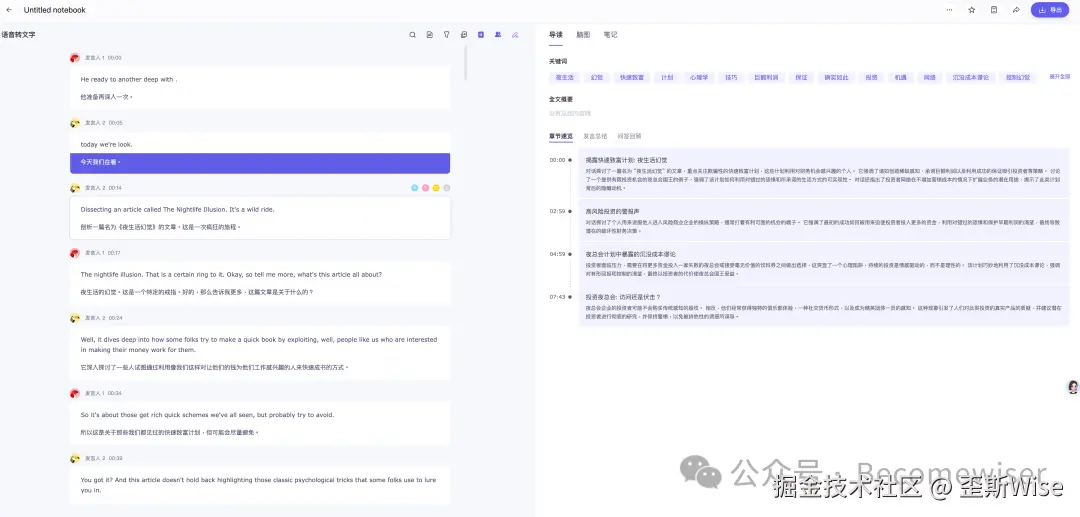Click the 幻觉 keyword tag
The image size is (1080, 517).
click(596, 78)
